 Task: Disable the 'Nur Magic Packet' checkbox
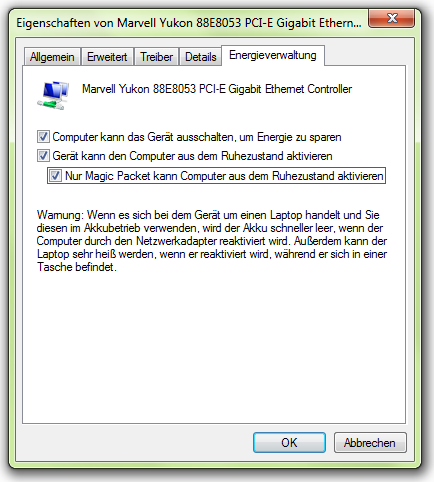point(55,176)
